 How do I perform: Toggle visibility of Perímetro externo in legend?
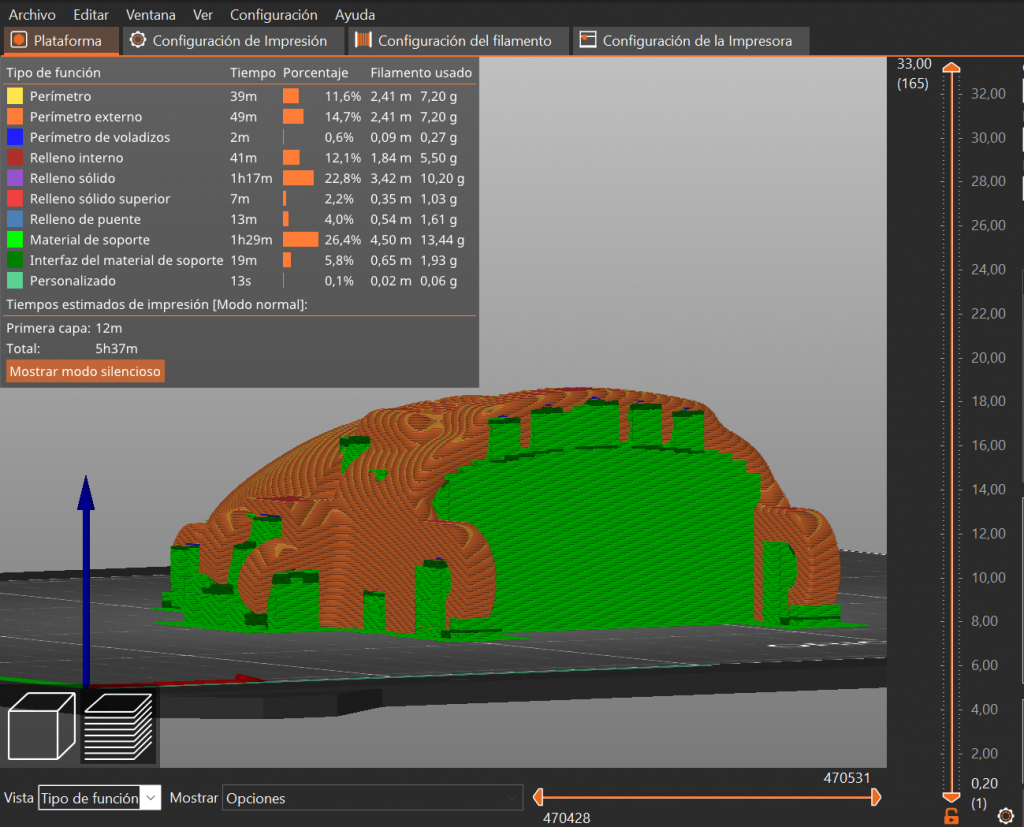pyautogui.click(x=85, y=117)
